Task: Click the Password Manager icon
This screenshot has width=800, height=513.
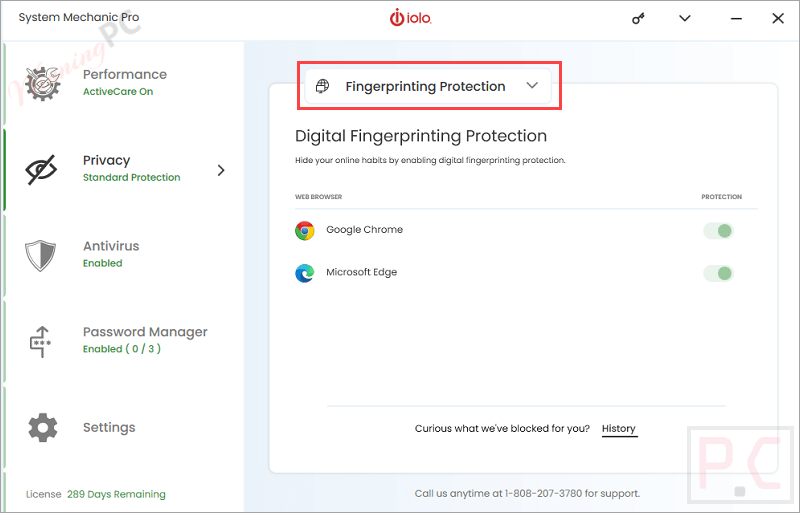Action: [x=41, y=341]
